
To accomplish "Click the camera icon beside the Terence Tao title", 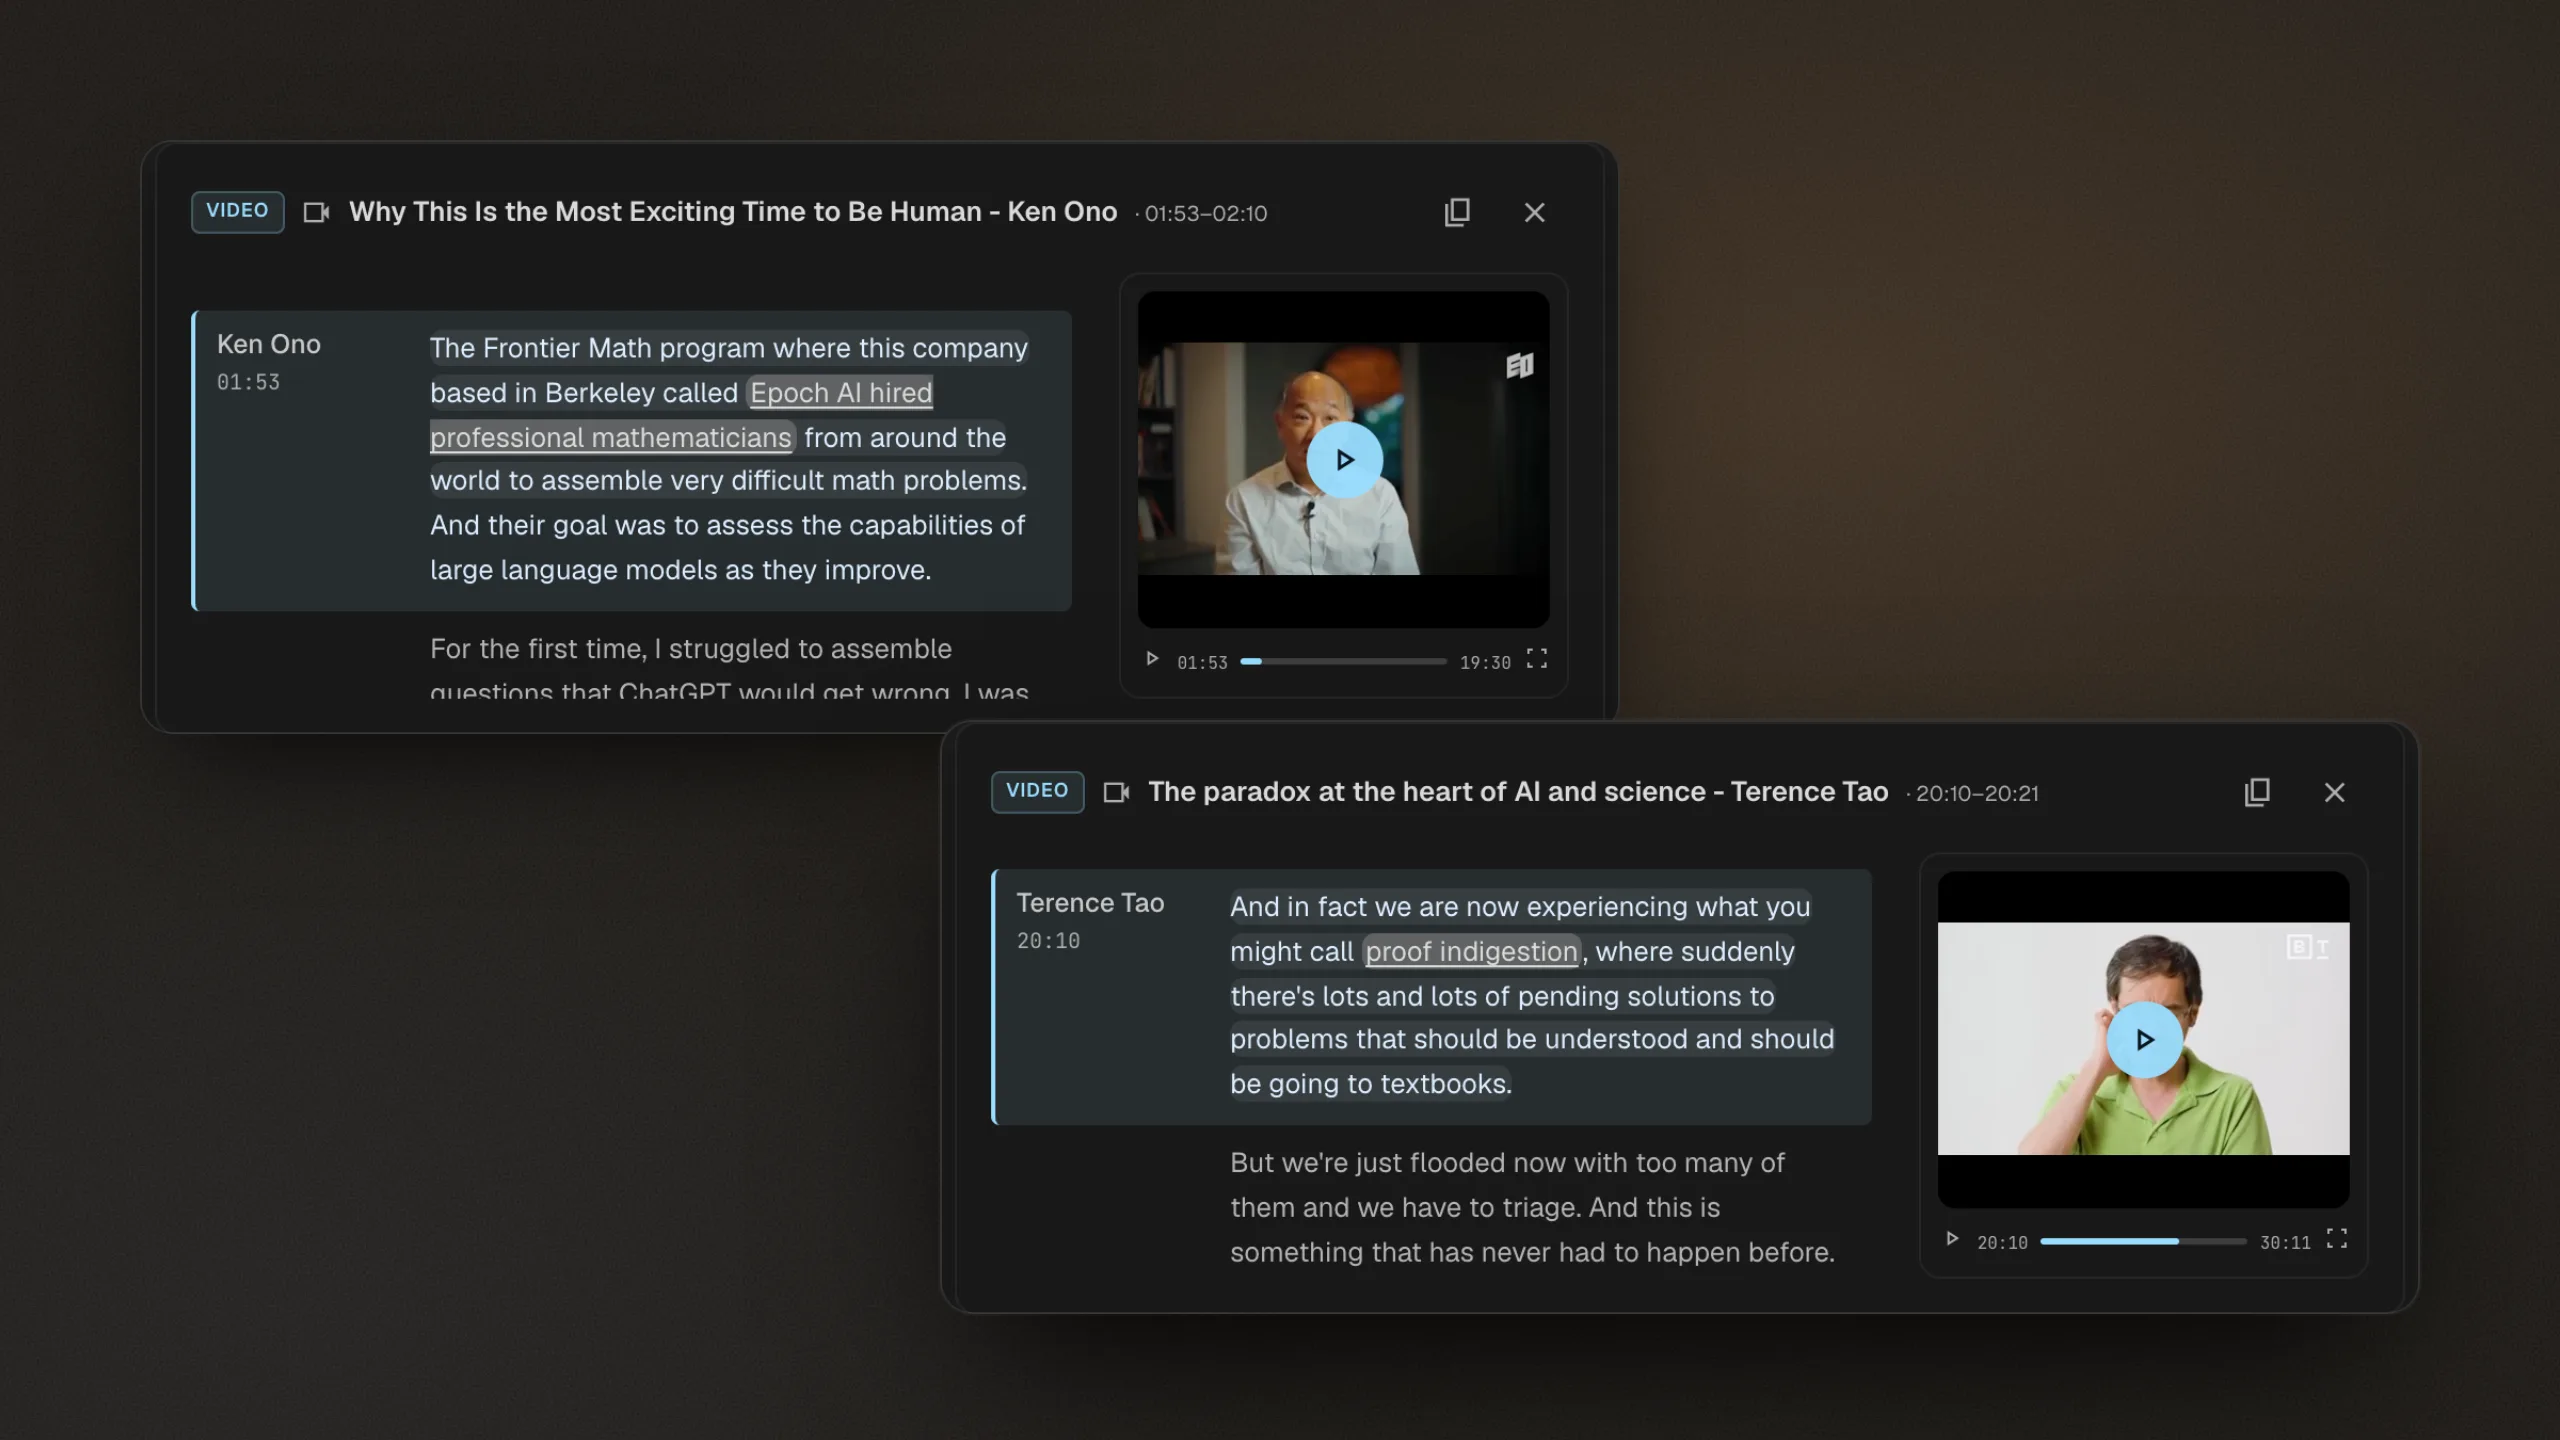I will click(1116, 792).
